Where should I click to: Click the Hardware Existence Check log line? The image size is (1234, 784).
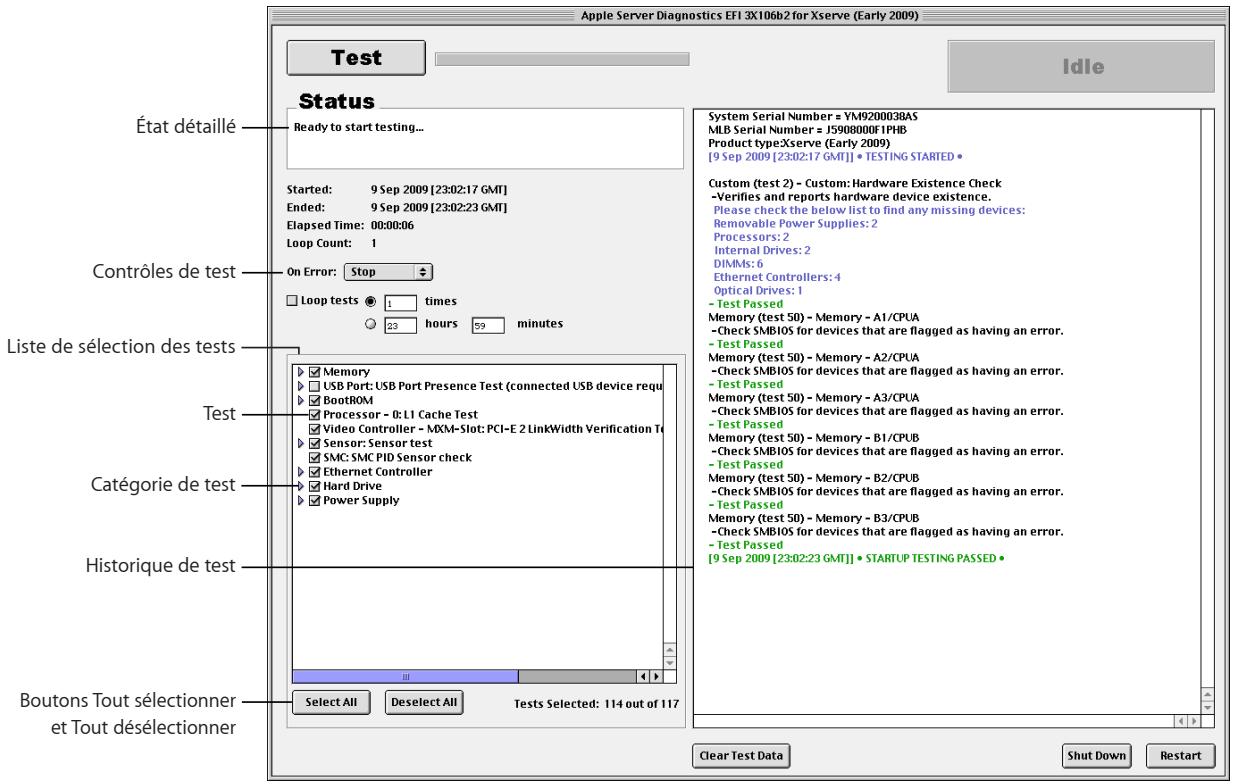tap(854, 183)
